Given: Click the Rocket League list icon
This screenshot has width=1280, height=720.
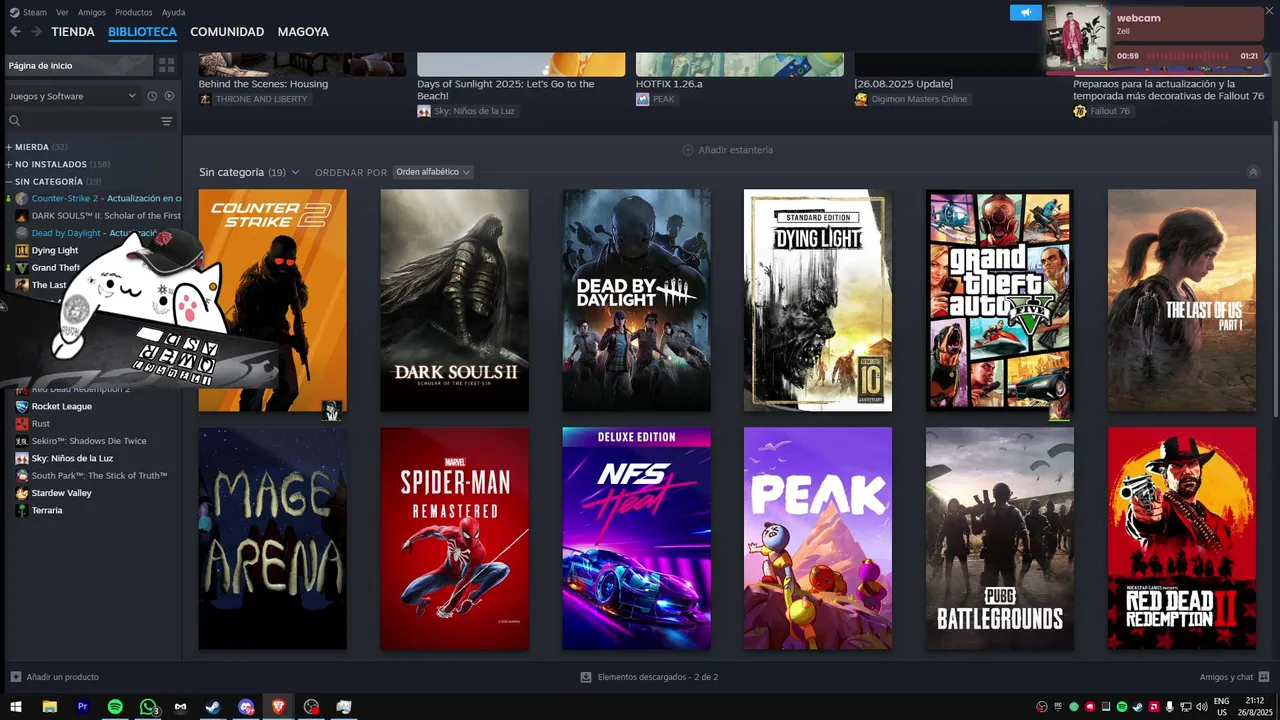Looking at the screenshot, I should (x=22, y=406).
